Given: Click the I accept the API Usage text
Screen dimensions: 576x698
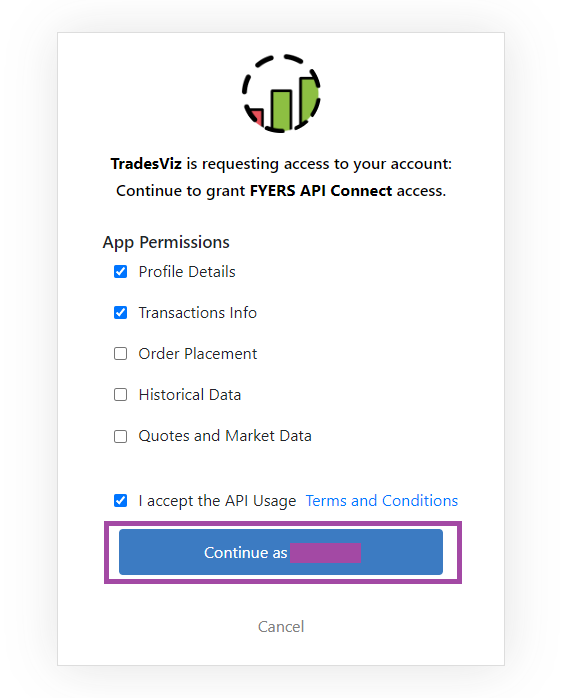Looking at the screenshot, I should pos(217,501).
